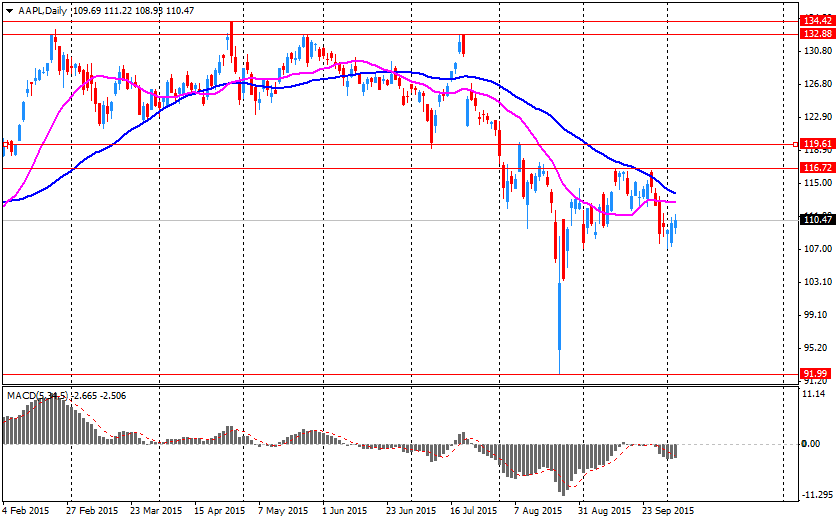Click the MACD(5,34,5) indicator label
The image size is (838, 519).
pyautogui.click(x=37, y=396)
